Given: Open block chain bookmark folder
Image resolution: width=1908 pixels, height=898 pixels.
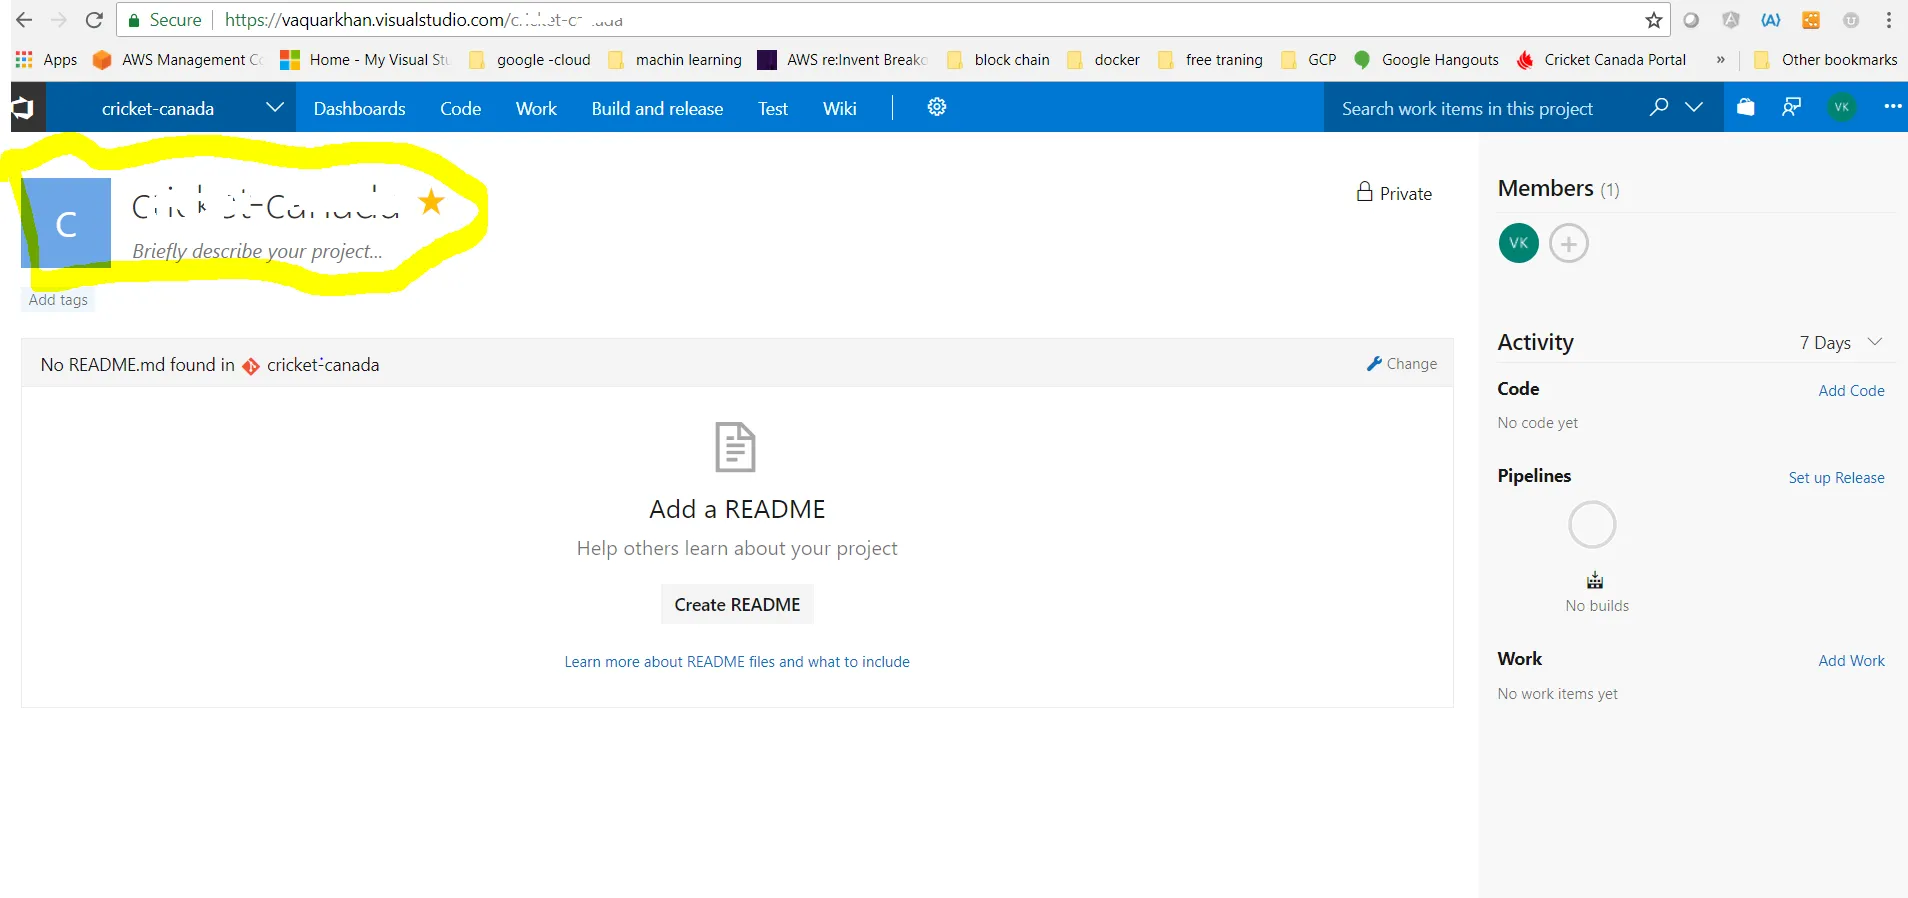Looking at the screenshot, I should point(998,60).
